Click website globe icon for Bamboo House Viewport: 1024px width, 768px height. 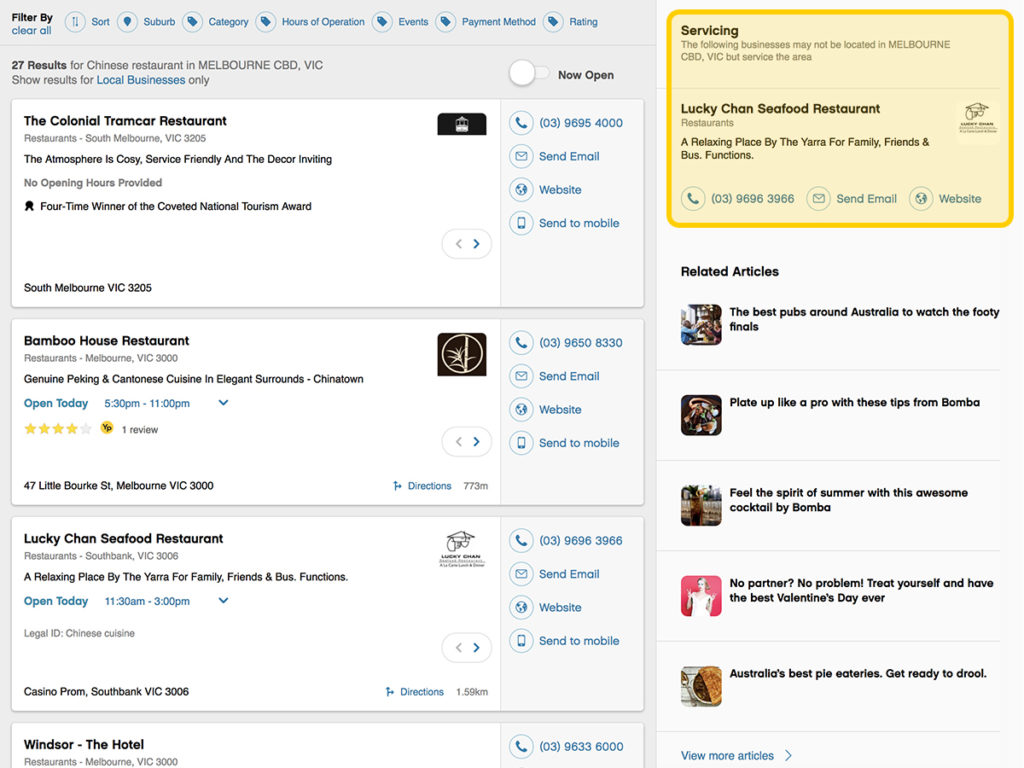tap(521, 409)
